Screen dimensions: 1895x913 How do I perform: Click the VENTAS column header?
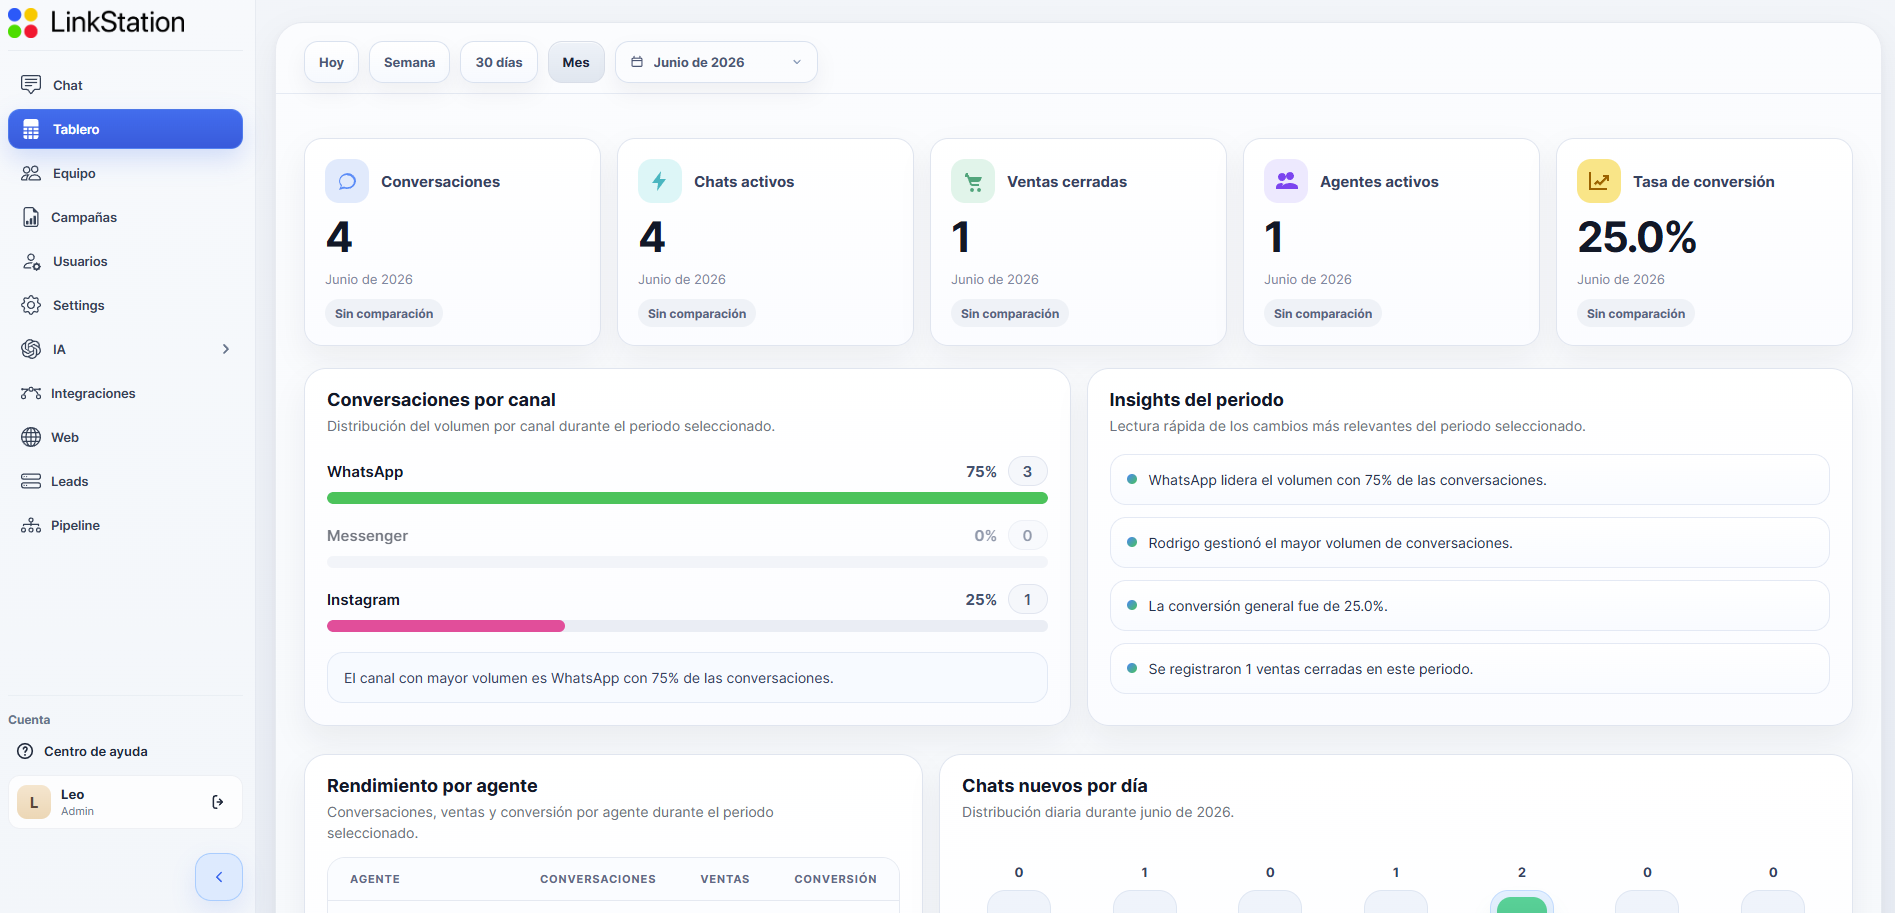[725, 879]
